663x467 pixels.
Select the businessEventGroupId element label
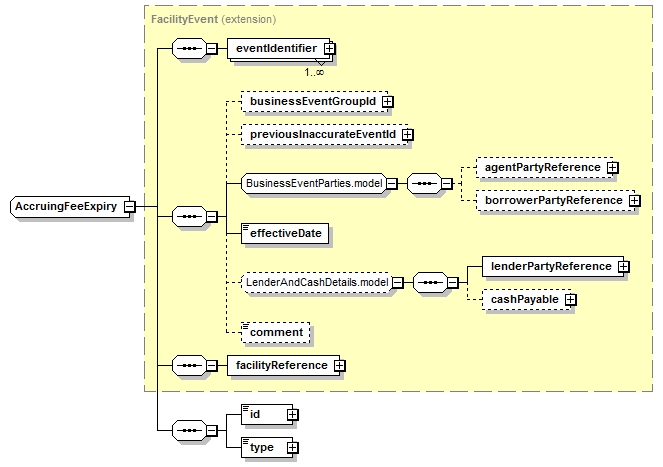point(313,102)
